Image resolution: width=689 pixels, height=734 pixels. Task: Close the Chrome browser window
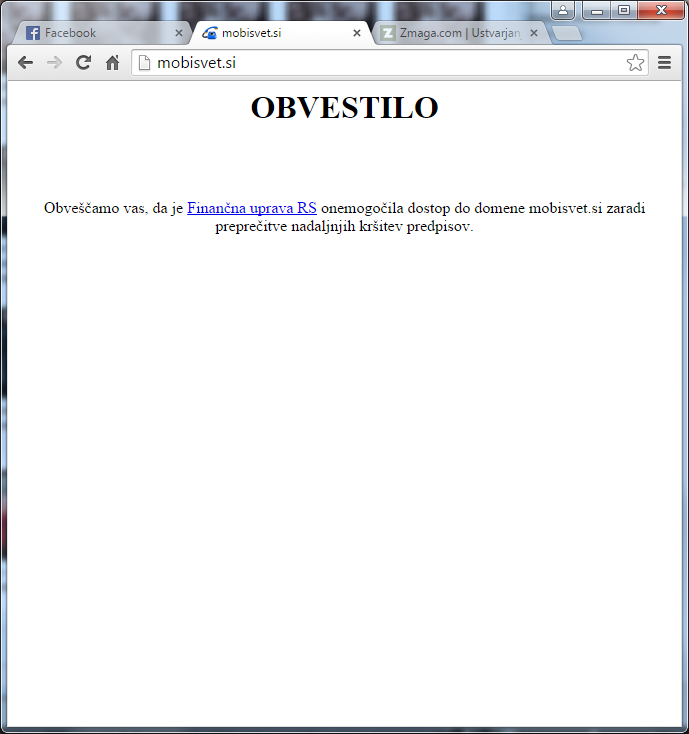pyautogui.click(x=659, y=10)
